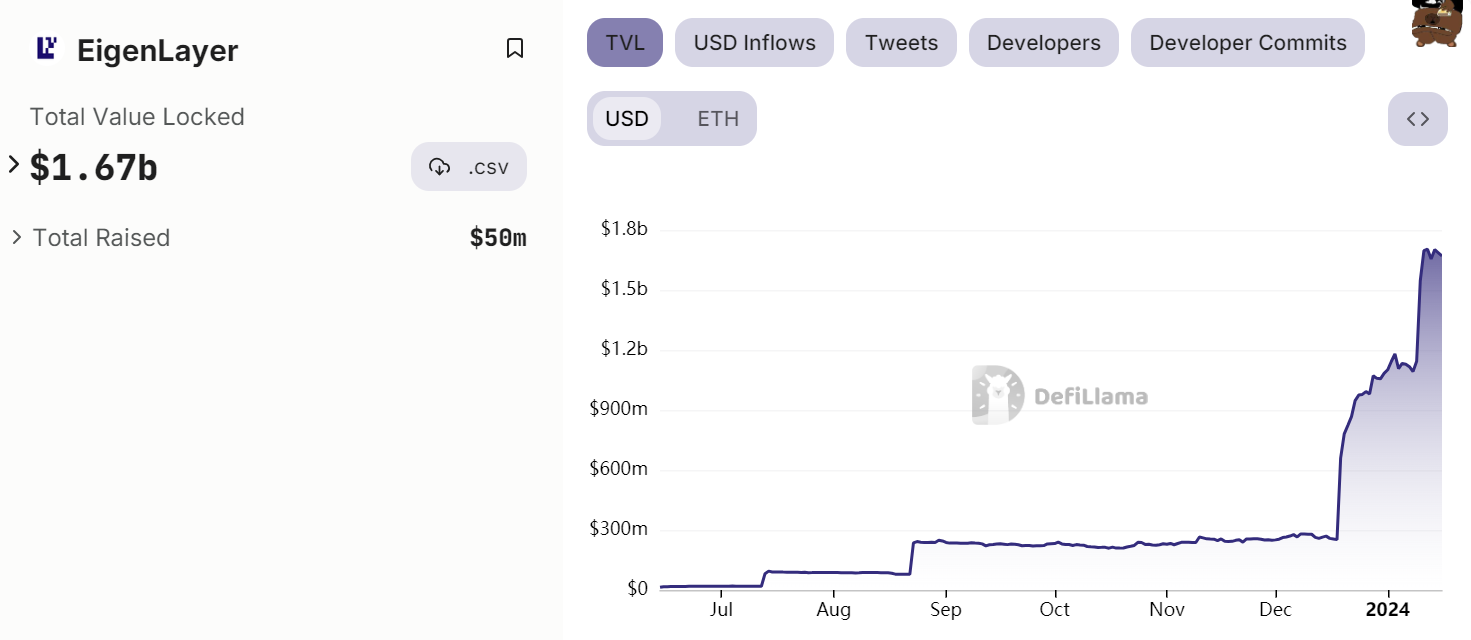The image size is (1471, 640).
Task: Select the TVL tab
Action: click(x=624, y=42)
